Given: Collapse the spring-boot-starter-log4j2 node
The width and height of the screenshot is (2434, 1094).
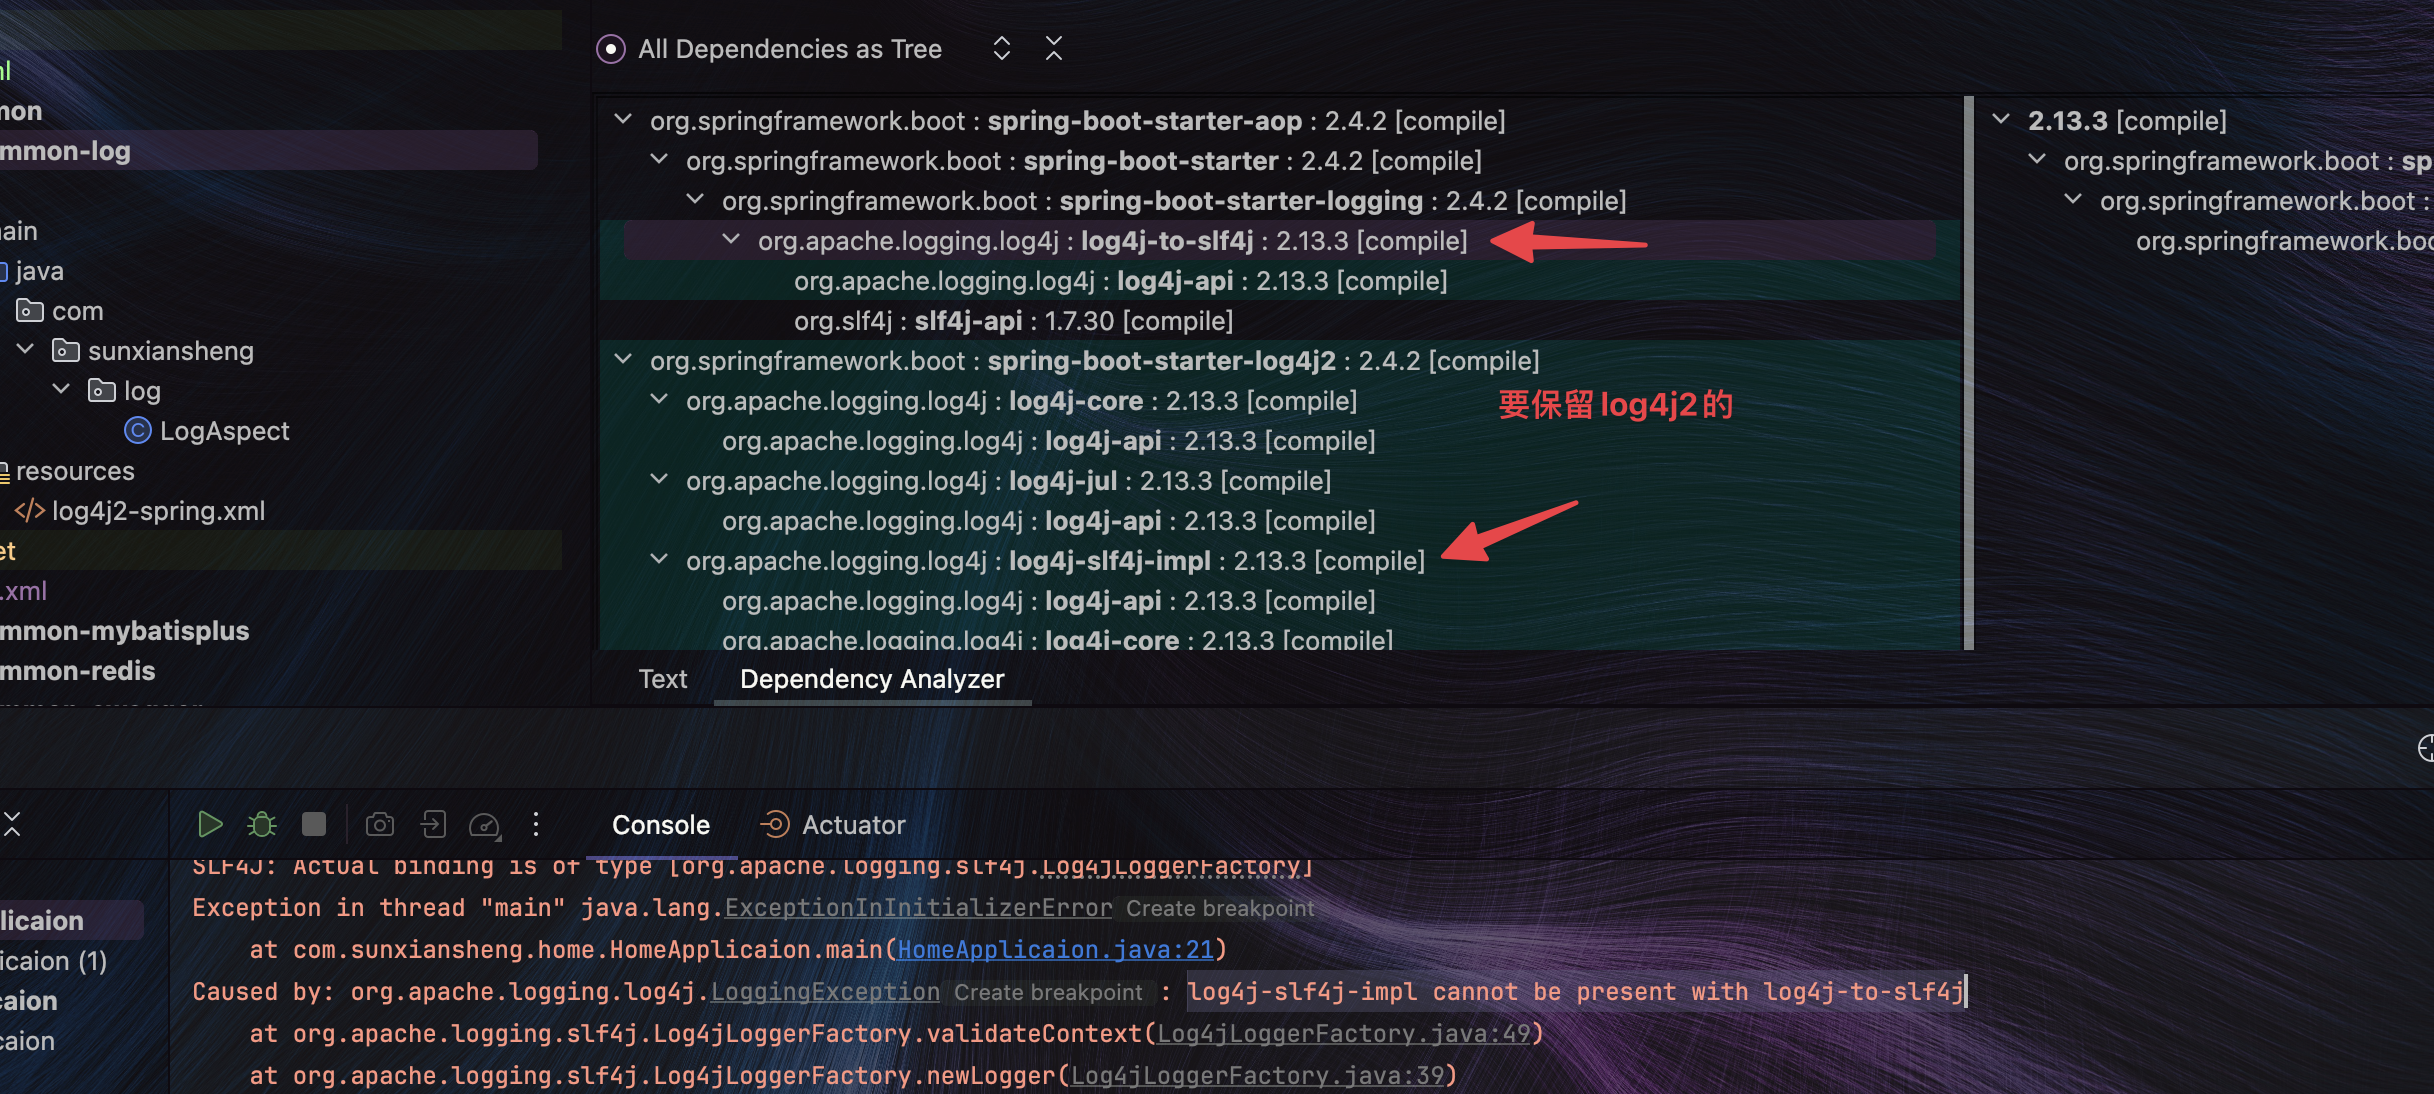Looking at the screenshot, I should point(623,360).
